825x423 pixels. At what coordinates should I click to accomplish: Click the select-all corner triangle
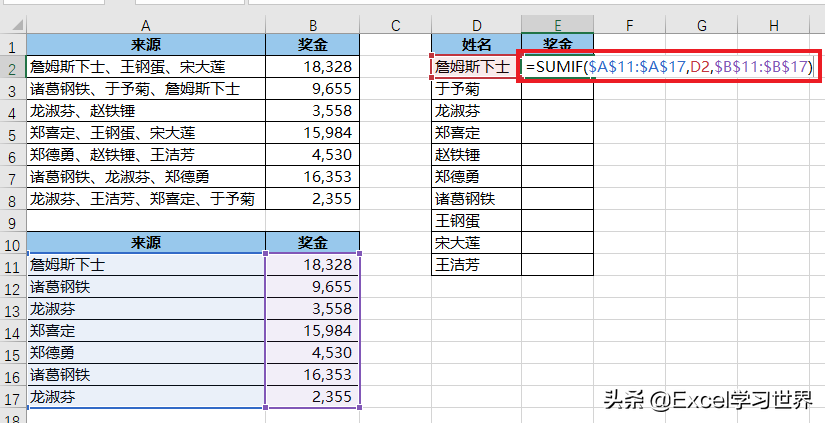pyautogui.click(x=17, y=25)
